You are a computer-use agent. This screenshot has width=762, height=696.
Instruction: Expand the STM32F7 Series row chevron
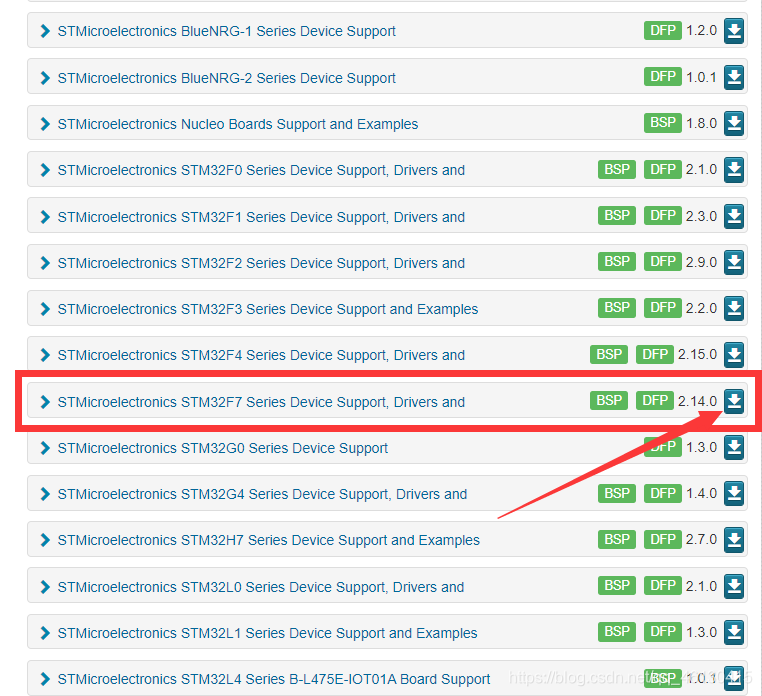[45, 402]
